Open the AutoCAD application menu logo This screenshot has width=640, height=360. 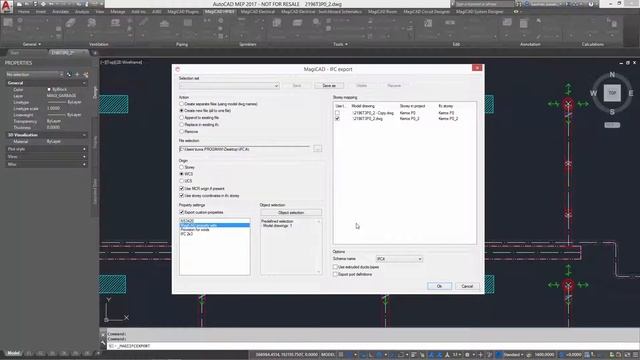[6, 6]
